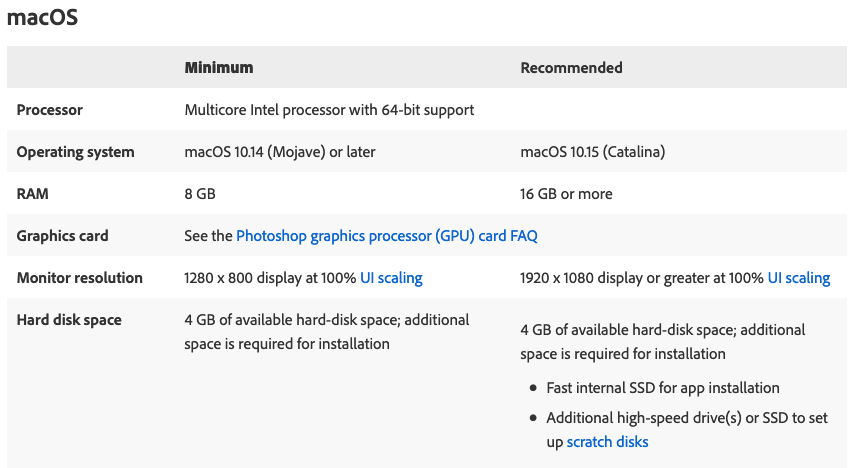Click the UI scaling link beside 1920 x 1080
Image resolution: width=860 pixels, height=468 pixels.
(799, 278)
